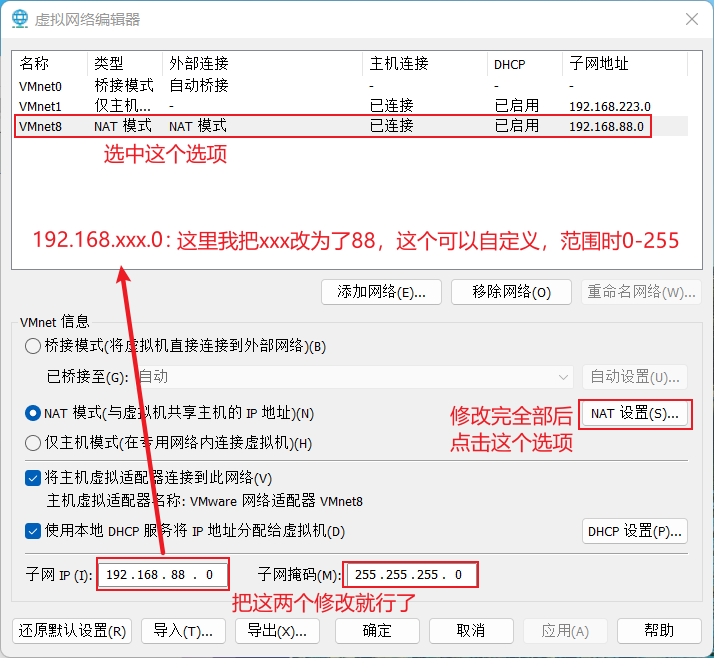Select 桥接模式 radio button
The width and height of the screenshot is (714, 658).
point(33,346)
